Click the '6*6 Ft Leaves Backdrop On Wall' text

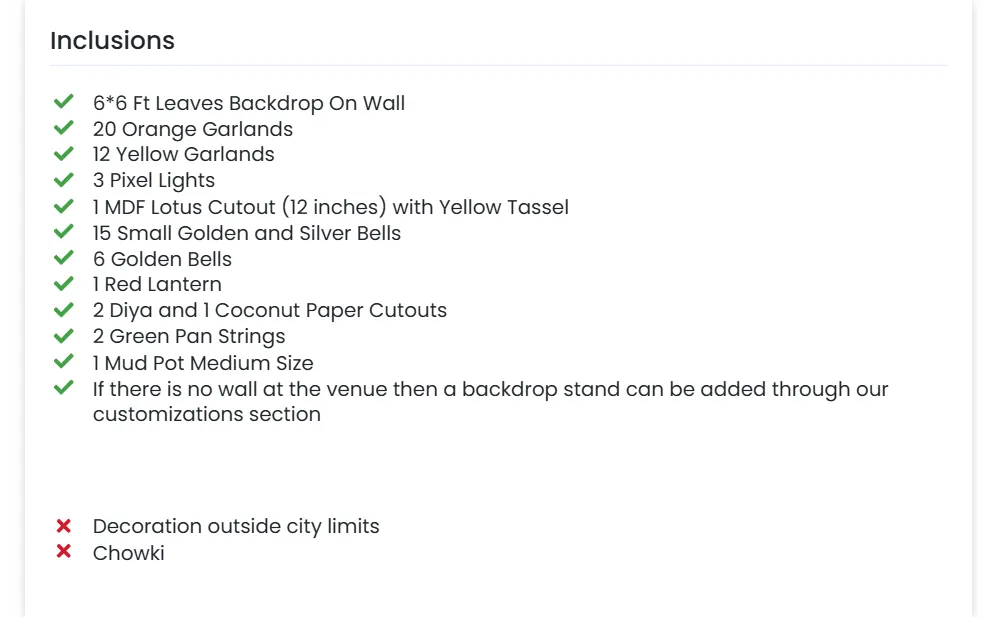pyautogui.click(x=249, y=103)
